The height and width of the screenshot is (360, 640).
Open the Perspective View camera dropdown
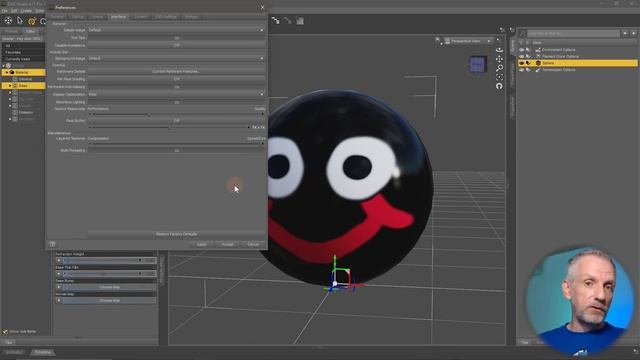click(468, 41)
